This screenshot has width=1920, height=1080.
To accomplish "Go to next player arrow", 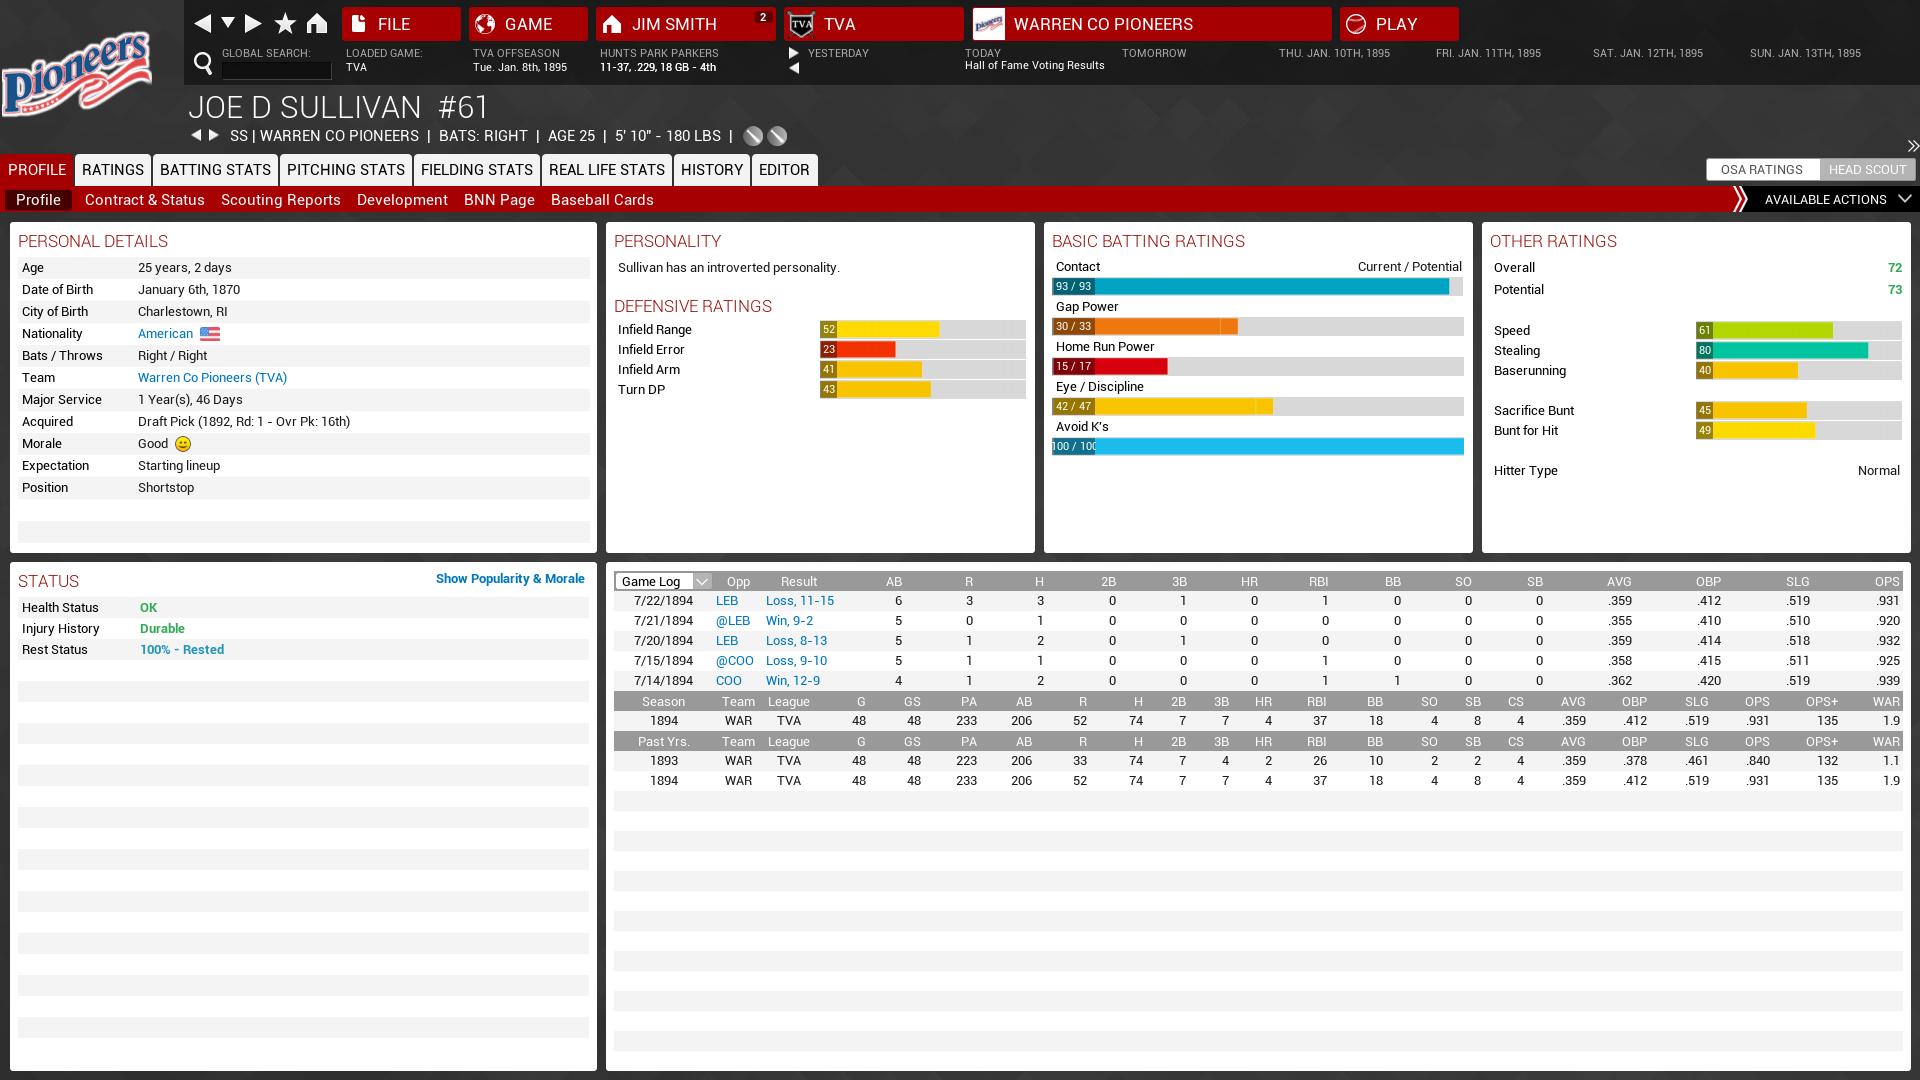I will click(x=213, y=135).
